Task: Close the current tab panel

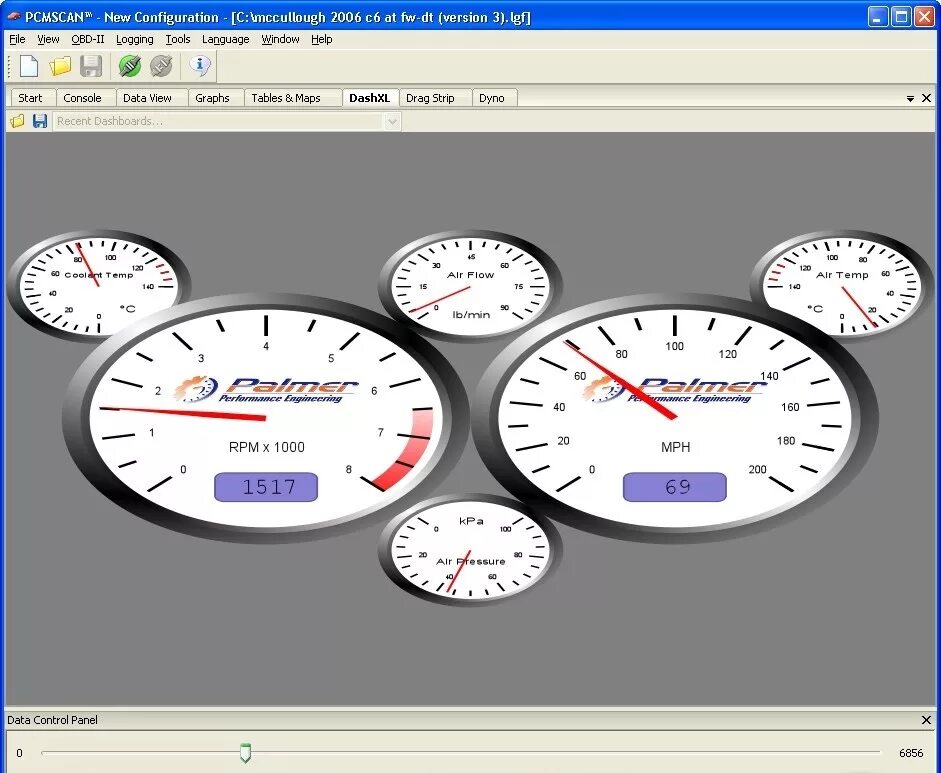Action: 926,98
